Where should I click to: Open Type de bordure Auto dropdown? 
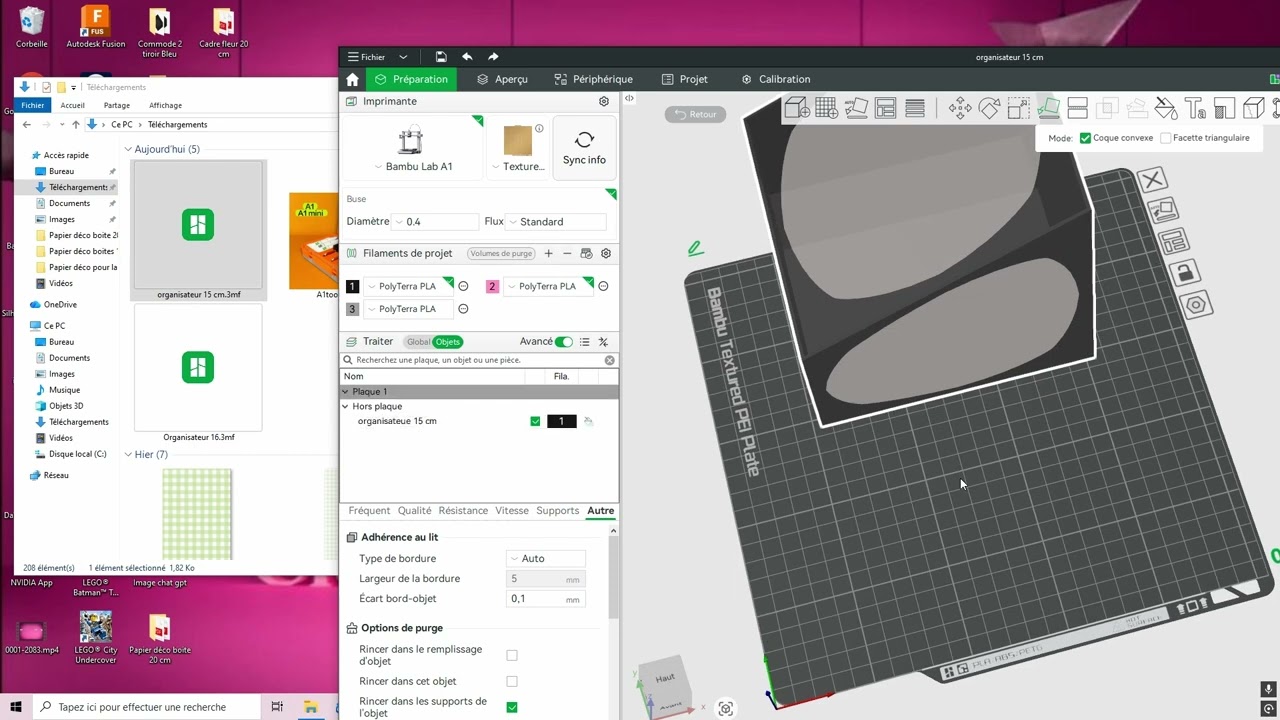[546, 559]
